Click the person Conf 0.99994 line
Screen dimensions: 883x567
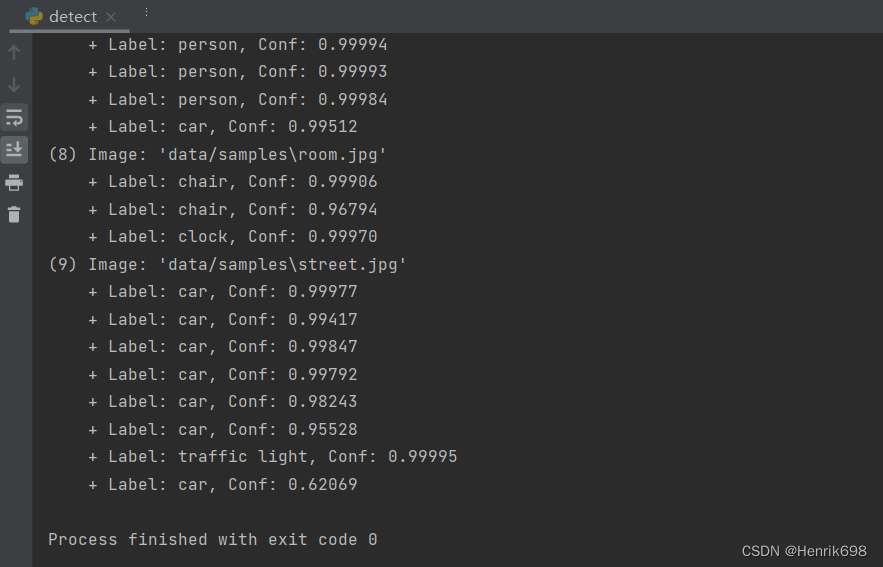pyautogui.click(x=238, y=44)
